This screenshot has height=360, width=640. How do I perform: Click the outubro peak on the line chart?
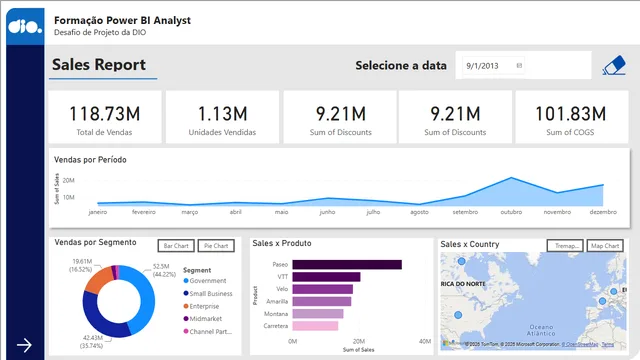pos(511,178)
